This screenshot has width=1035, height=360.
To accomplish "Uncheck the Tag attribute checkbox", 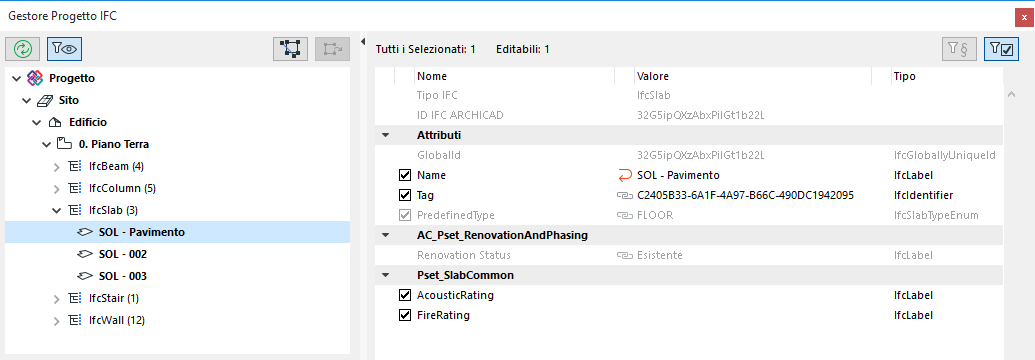I will coord(405,196).
